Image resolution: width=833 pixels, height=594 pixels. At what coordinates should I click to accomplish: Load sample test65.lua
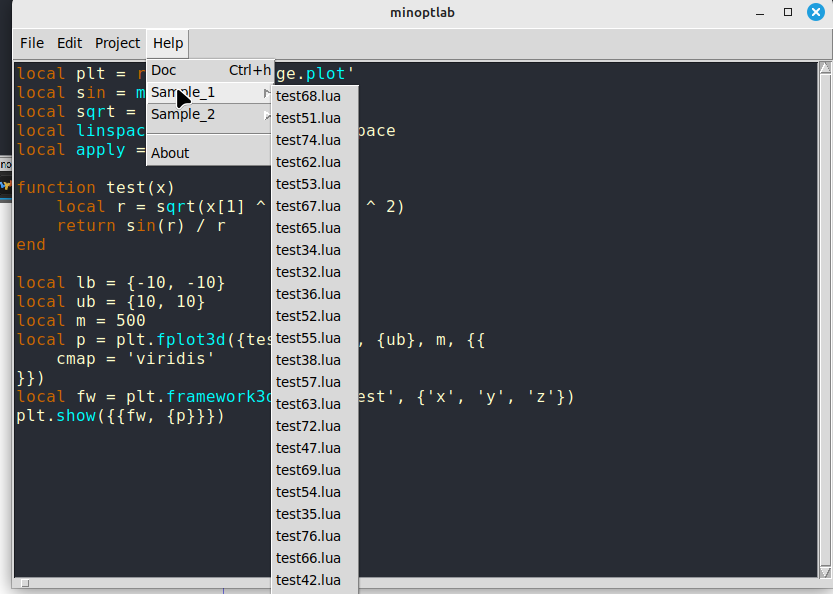click(x=314, y=228)
